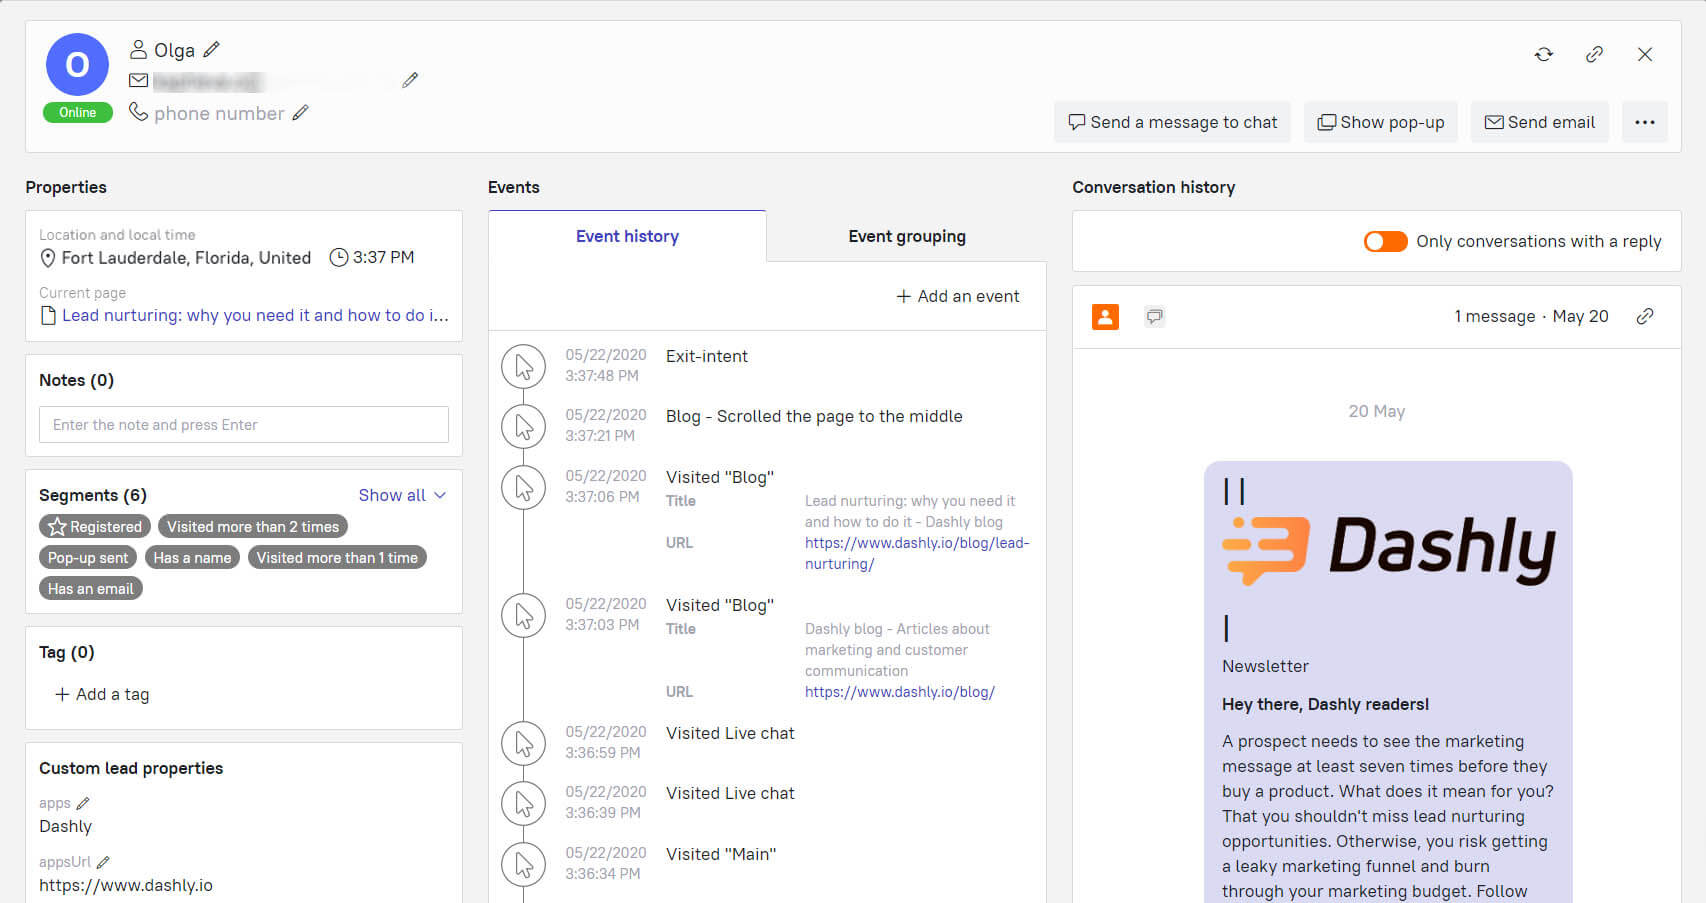Close the lead card with X icon

click(x=1645, y=54)
